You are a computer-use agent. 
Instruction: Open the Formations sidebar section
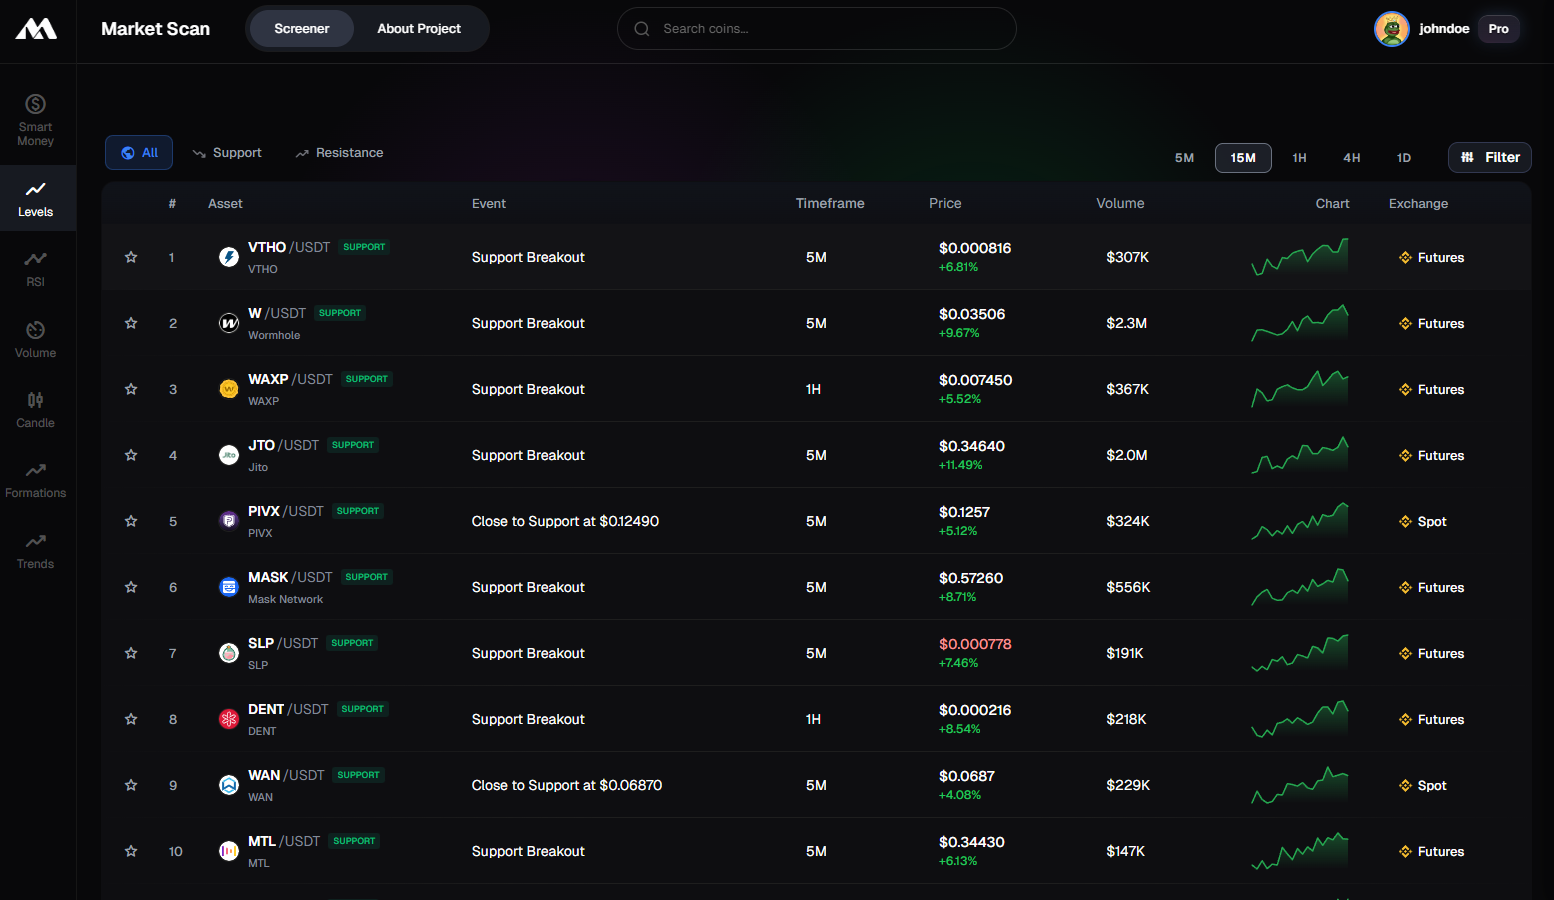(36, 480)
